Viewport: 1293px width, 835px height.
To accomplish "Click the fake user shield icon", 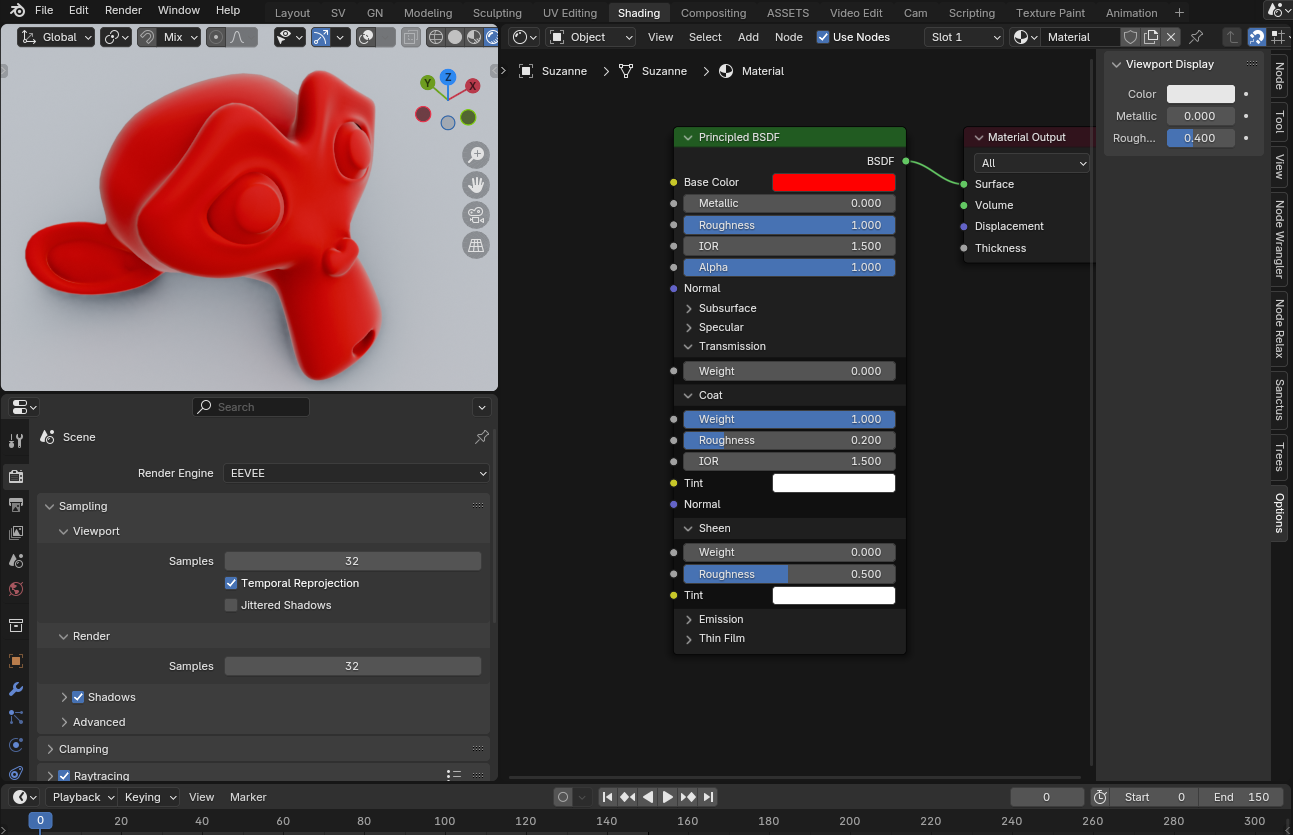I will 1130,37.
